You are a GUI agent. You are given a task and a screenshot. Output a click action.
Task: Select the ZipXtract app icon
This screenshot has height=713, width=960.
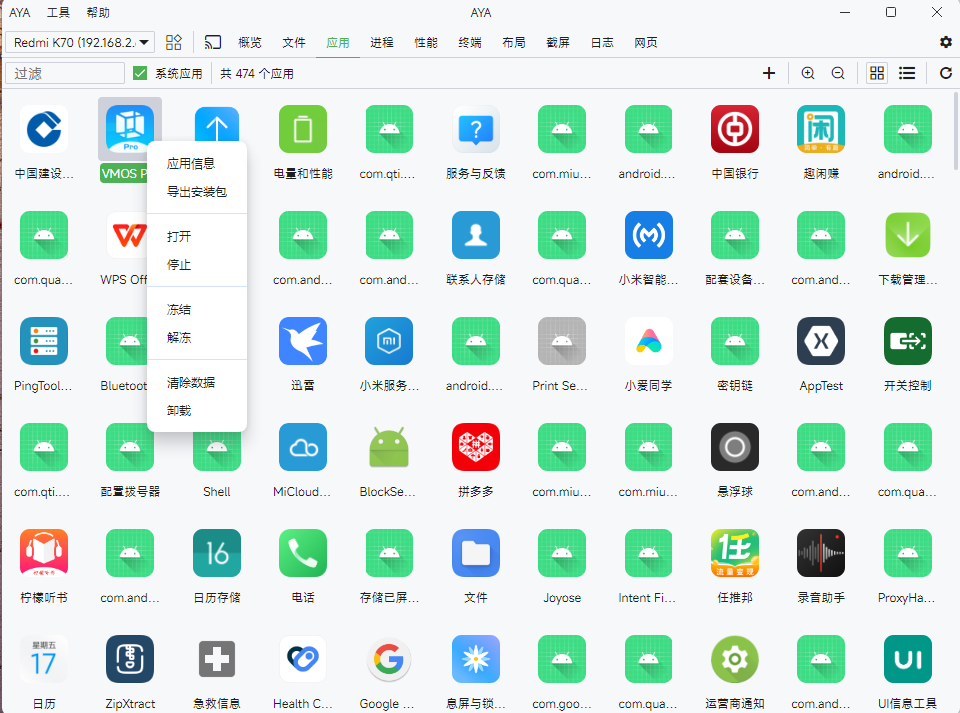click(130, 659)
